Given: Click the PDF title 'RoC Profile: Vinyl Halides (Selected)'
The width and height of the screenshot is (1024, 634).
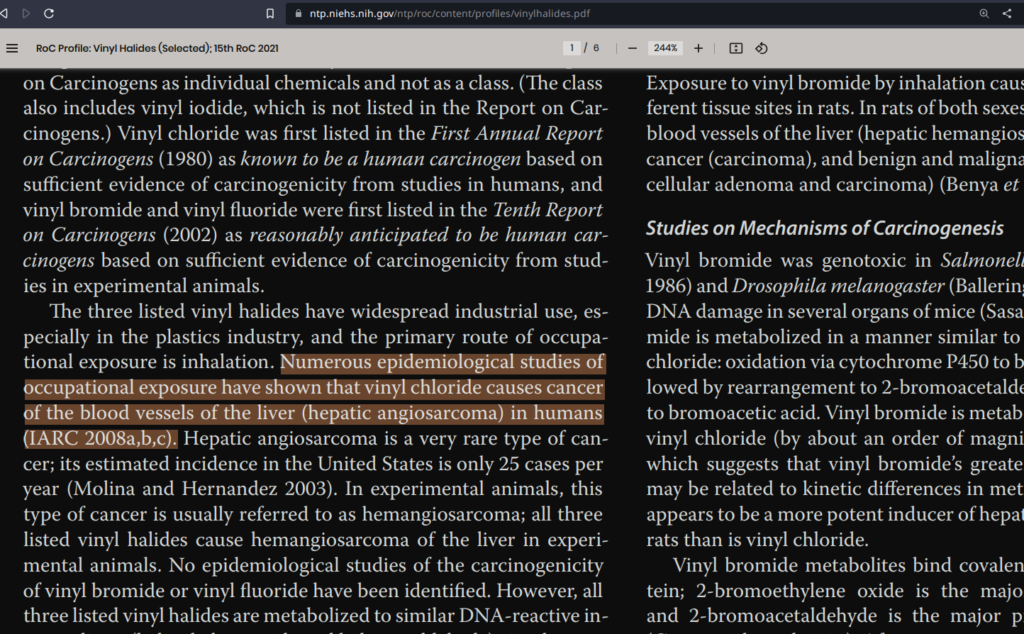Looking at the screenshot, I should (x=157, y=48).
